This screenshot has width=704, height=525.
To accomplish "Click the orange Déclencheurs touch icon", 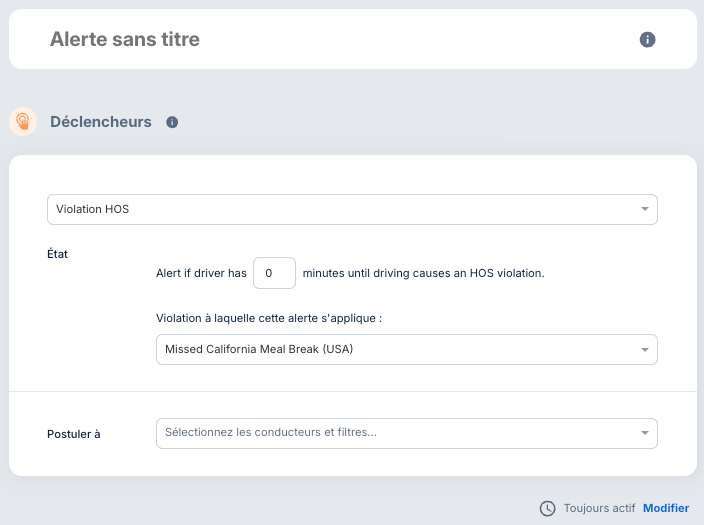I will [x=22, y=122].
